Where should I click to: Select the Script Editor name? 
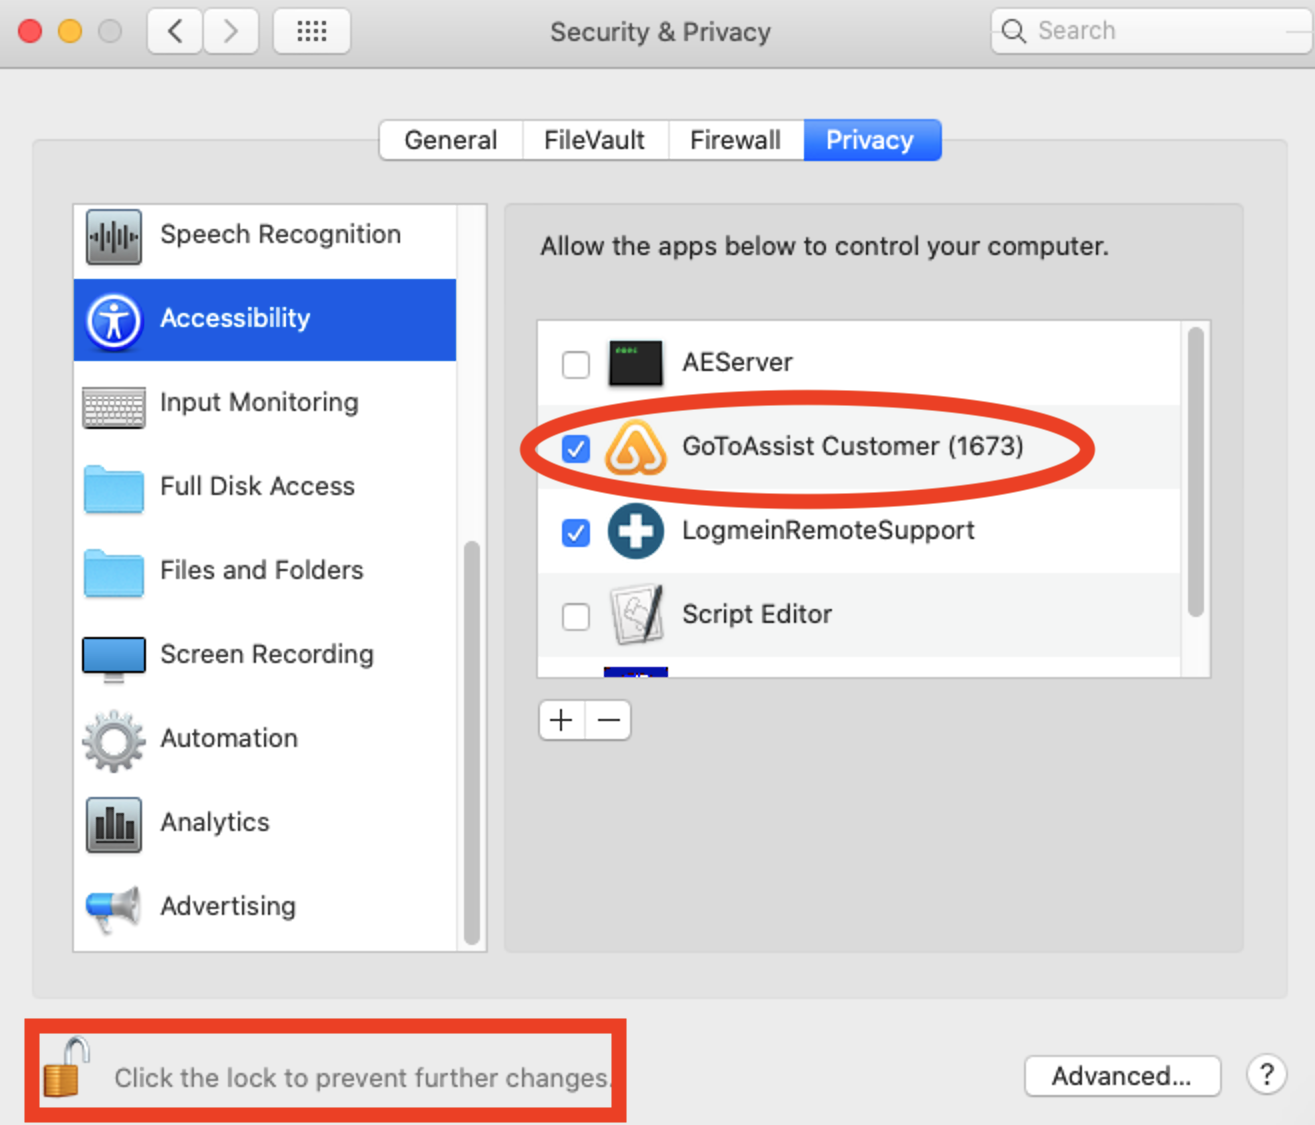click(757, 614)
